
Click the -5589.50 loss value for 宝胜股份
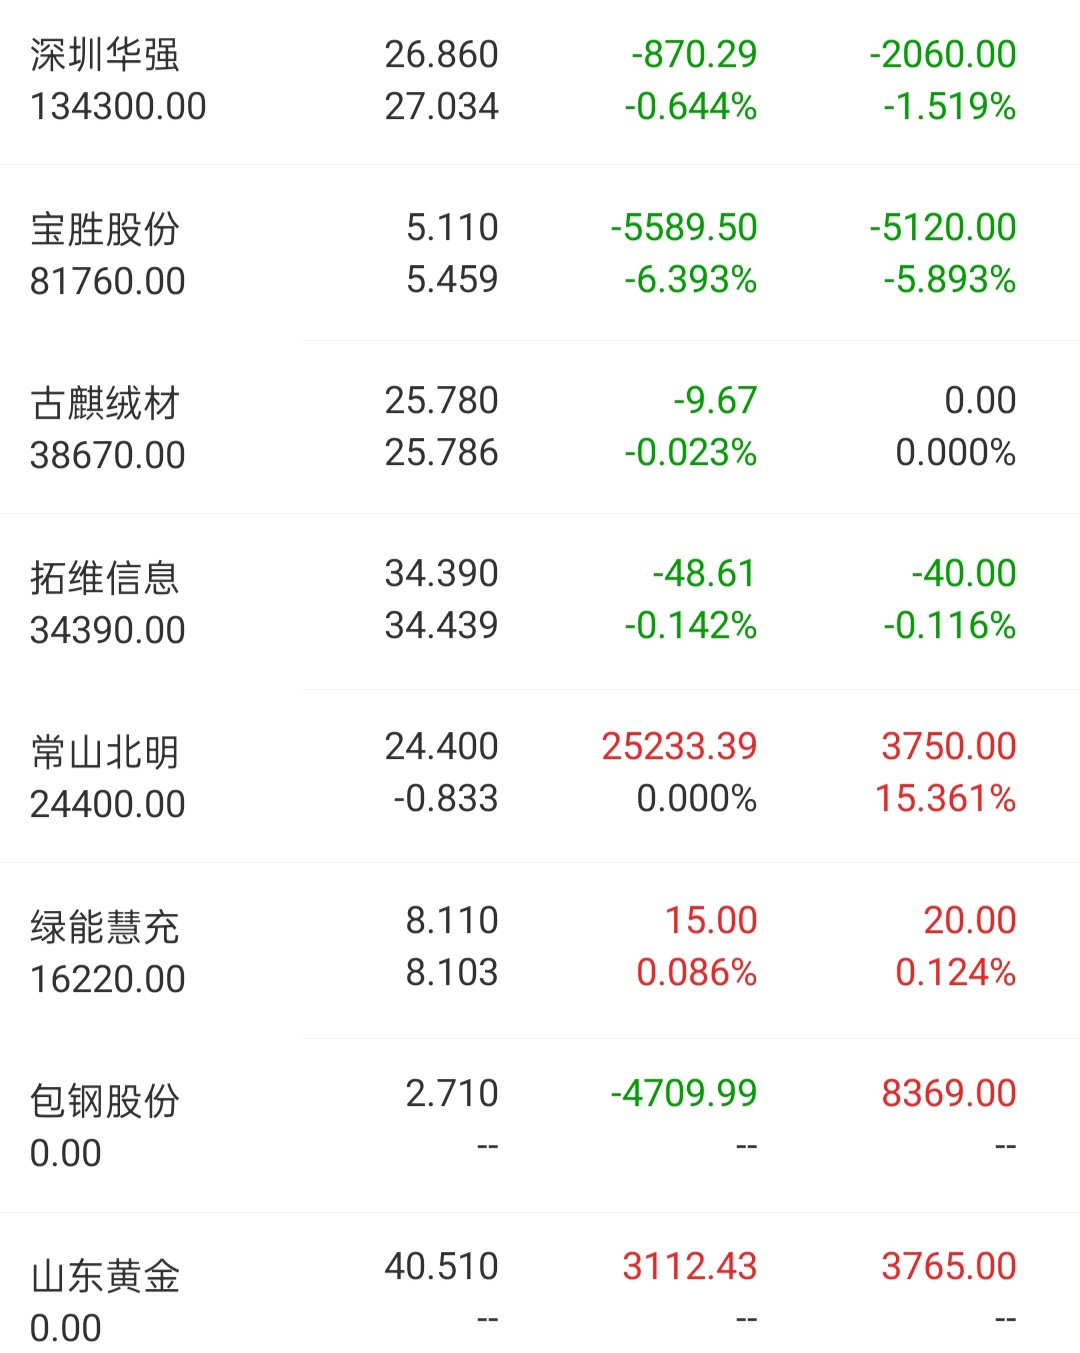click(684, 227)
